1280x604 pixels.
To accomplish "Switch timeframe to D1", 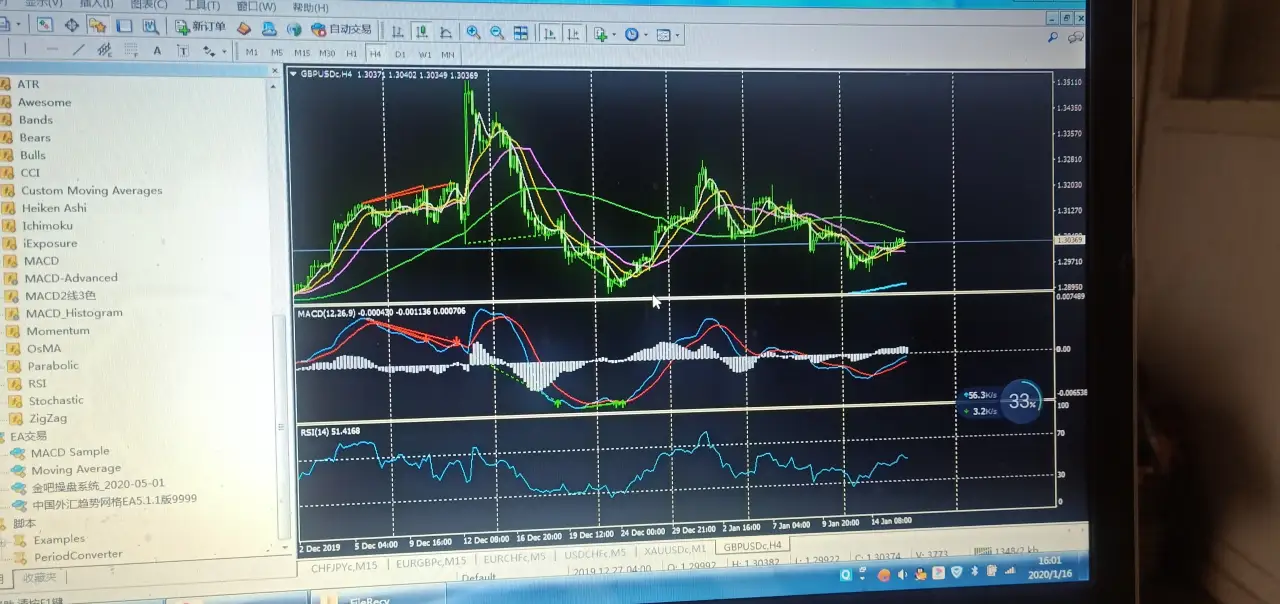I will [x=400, y=54].
